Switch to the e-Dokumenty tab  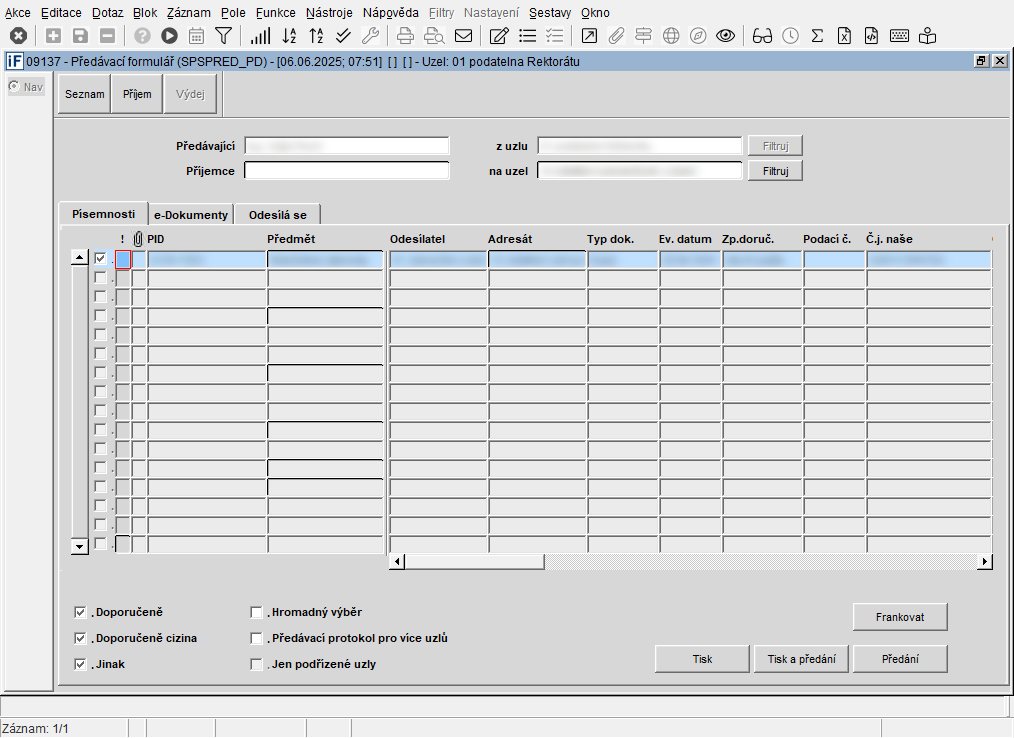[191, 215]
